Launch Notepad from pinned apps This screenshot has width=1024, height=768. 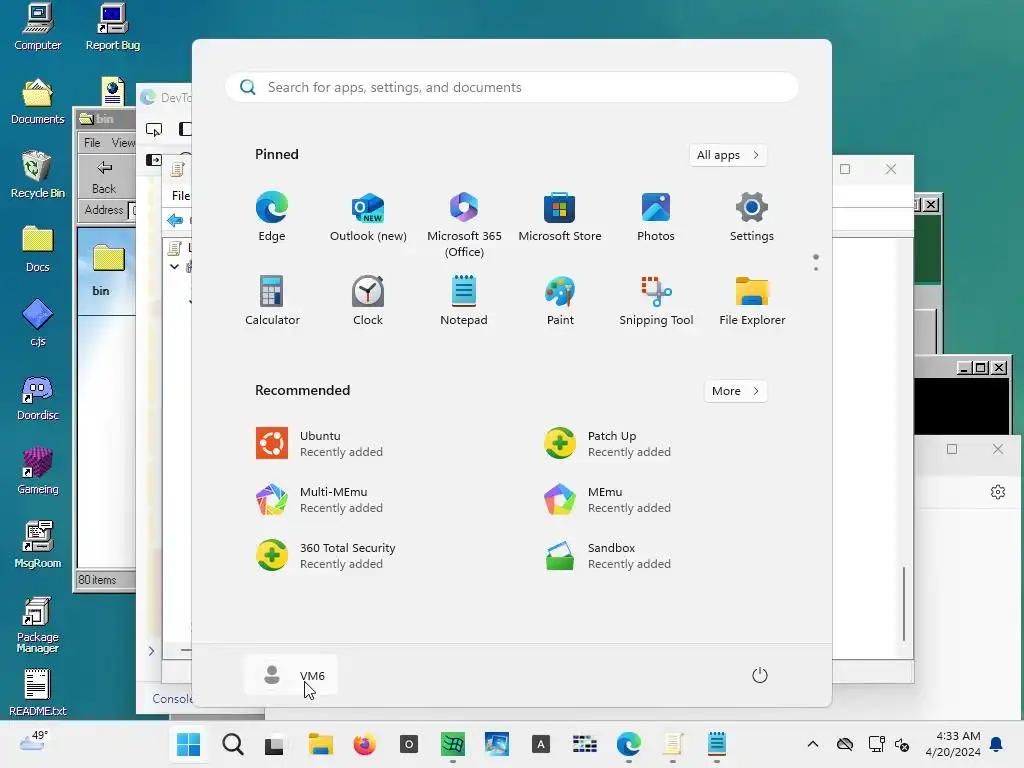[464, 300]
